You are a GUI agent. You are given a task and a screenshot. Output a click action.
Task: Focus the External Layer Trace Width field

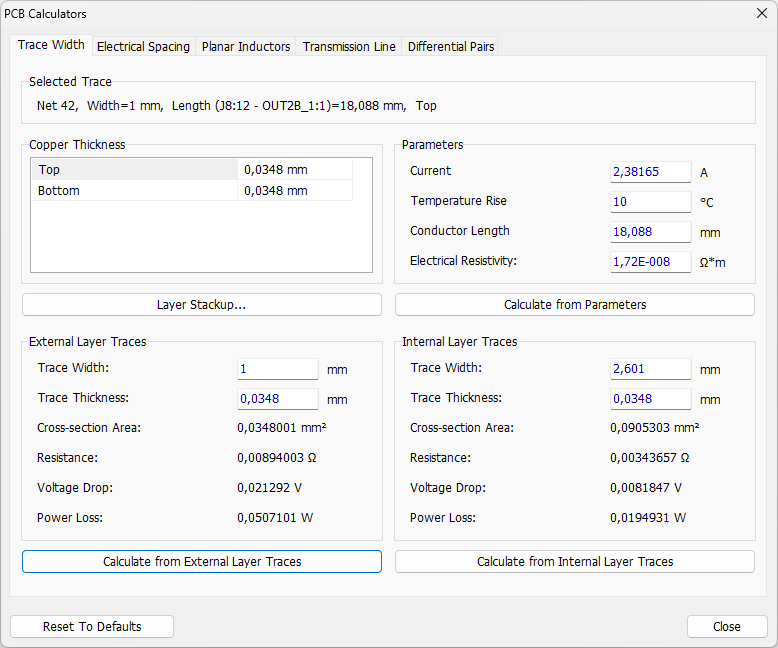click(x=278, y=369)
